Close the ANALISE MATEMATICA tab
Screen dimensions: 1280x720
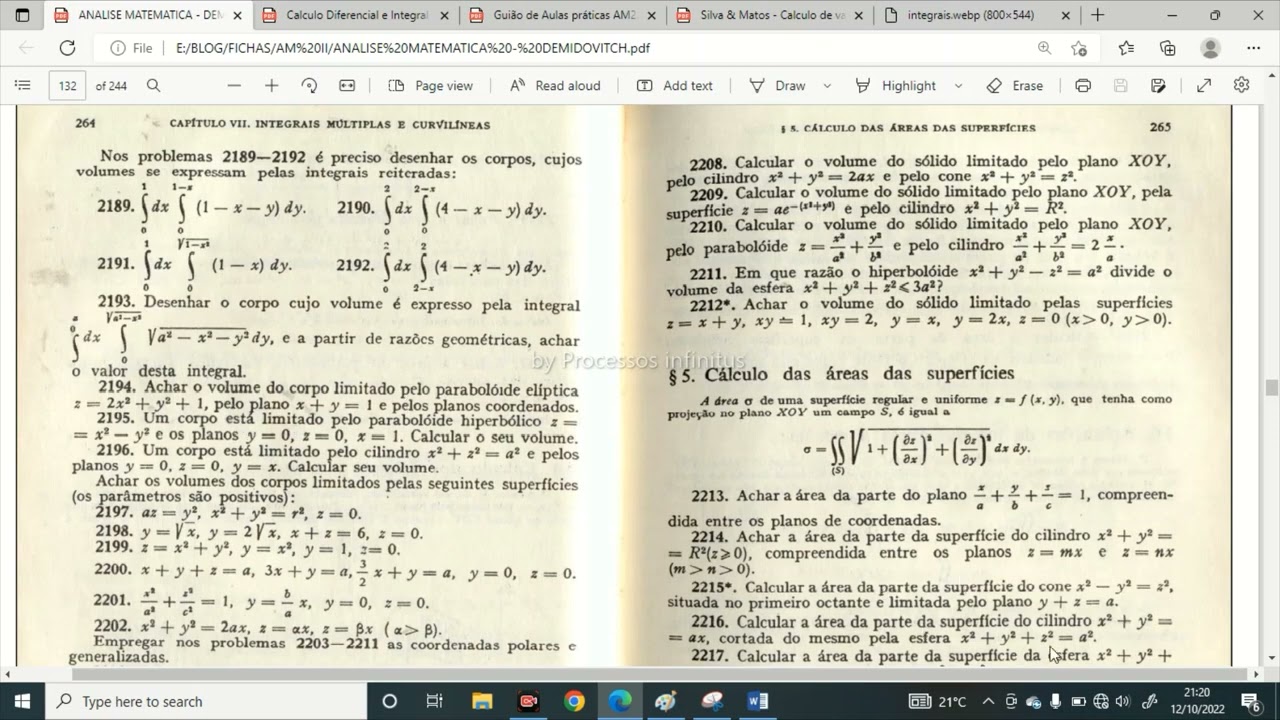[x=237, y=16]
